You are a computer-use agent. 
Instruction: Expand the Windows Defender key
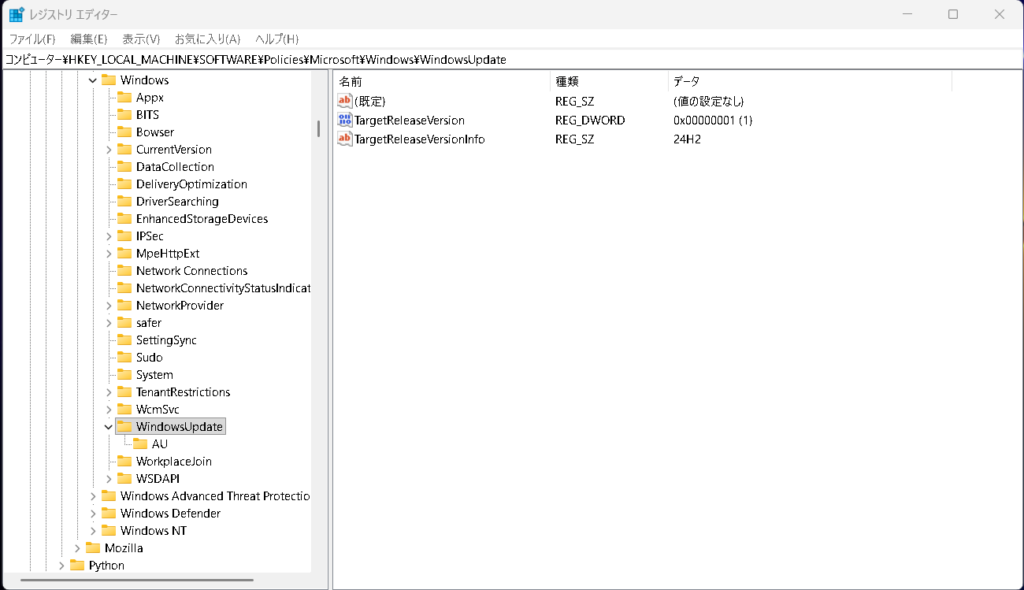click(x=93, y=513)
